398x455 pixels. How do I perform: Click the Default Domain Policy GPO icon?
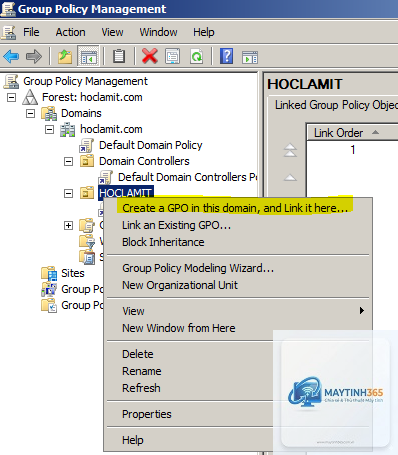pyautogui.click(x=87, y=145)
